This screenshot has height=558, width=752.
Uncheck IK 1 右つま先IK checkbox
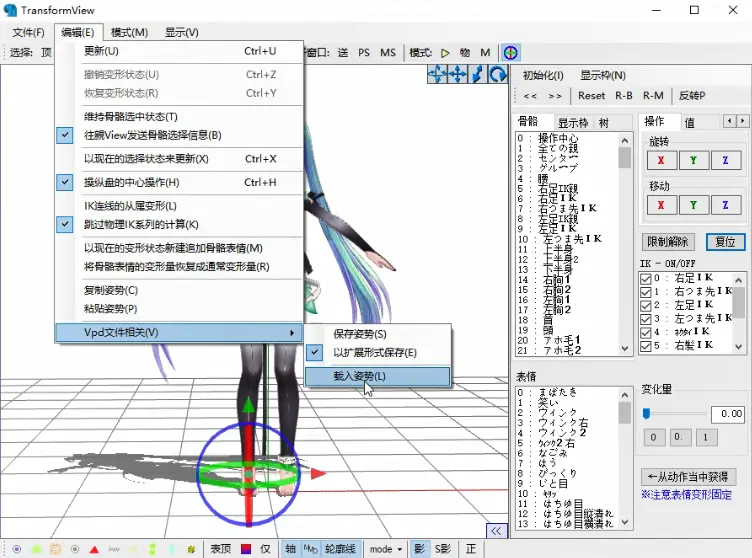click(x=646, y=292)
